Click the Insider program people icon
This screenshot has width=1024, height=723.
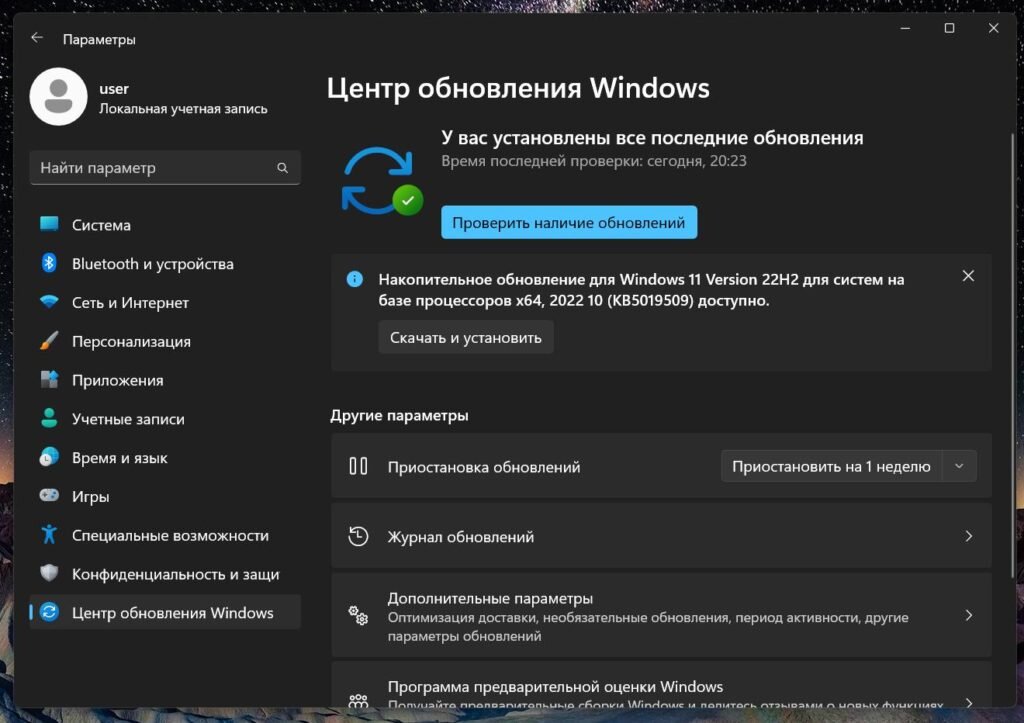click(358, 701)
